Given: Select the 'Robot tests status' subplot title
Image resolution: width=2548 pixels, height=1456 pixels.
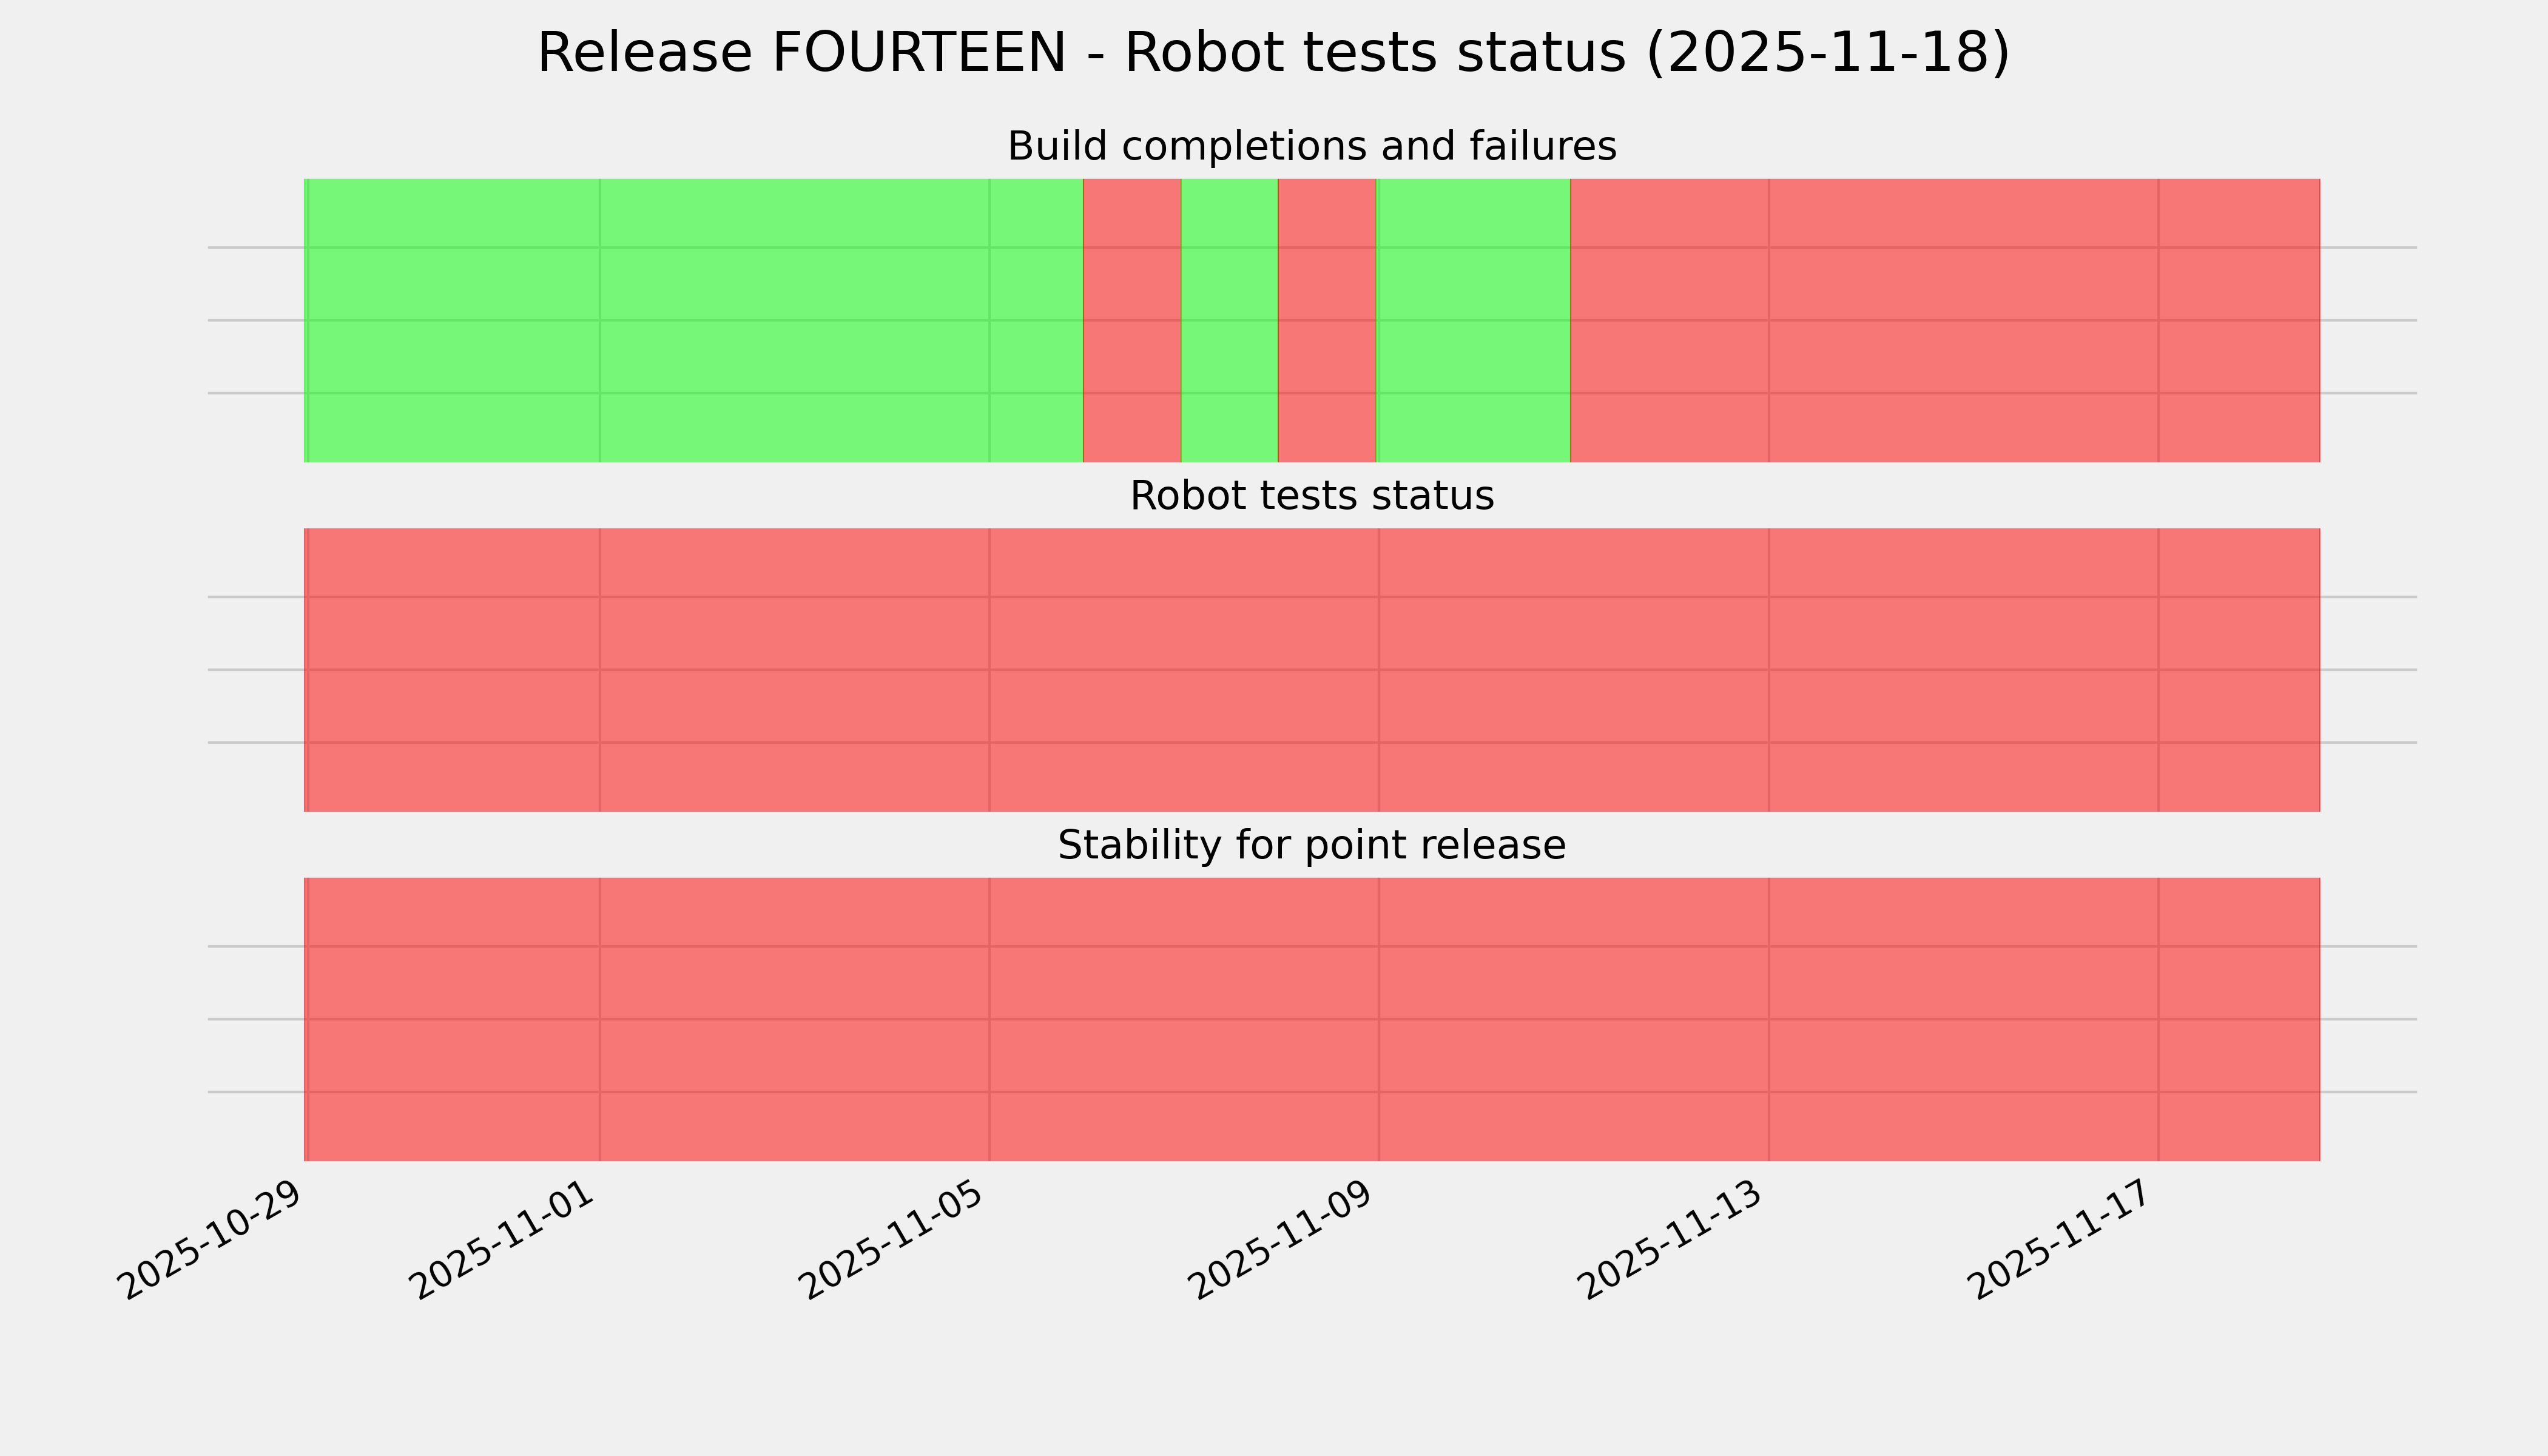Looking at the screenshot, I should [x=1311, y=496].
